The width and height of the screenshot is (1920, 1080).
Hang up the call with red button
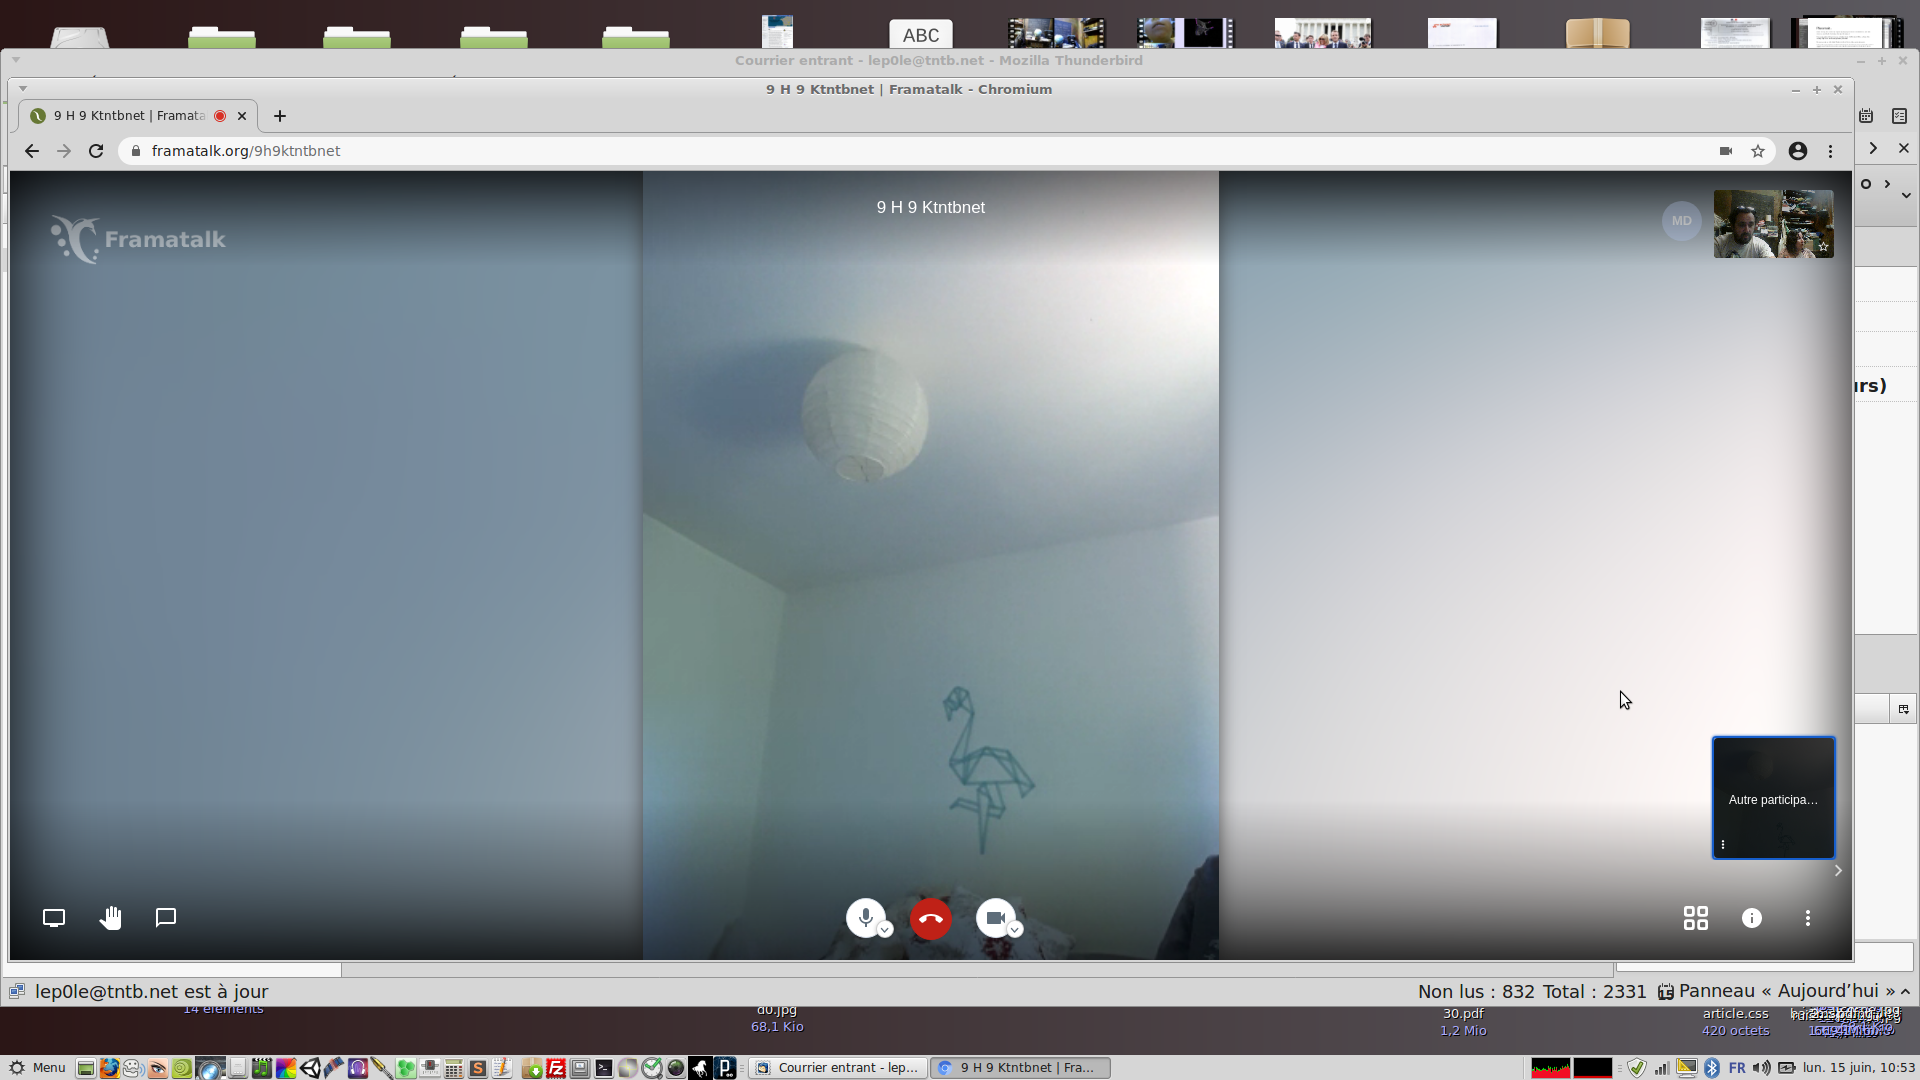click(x=930, y=919)
